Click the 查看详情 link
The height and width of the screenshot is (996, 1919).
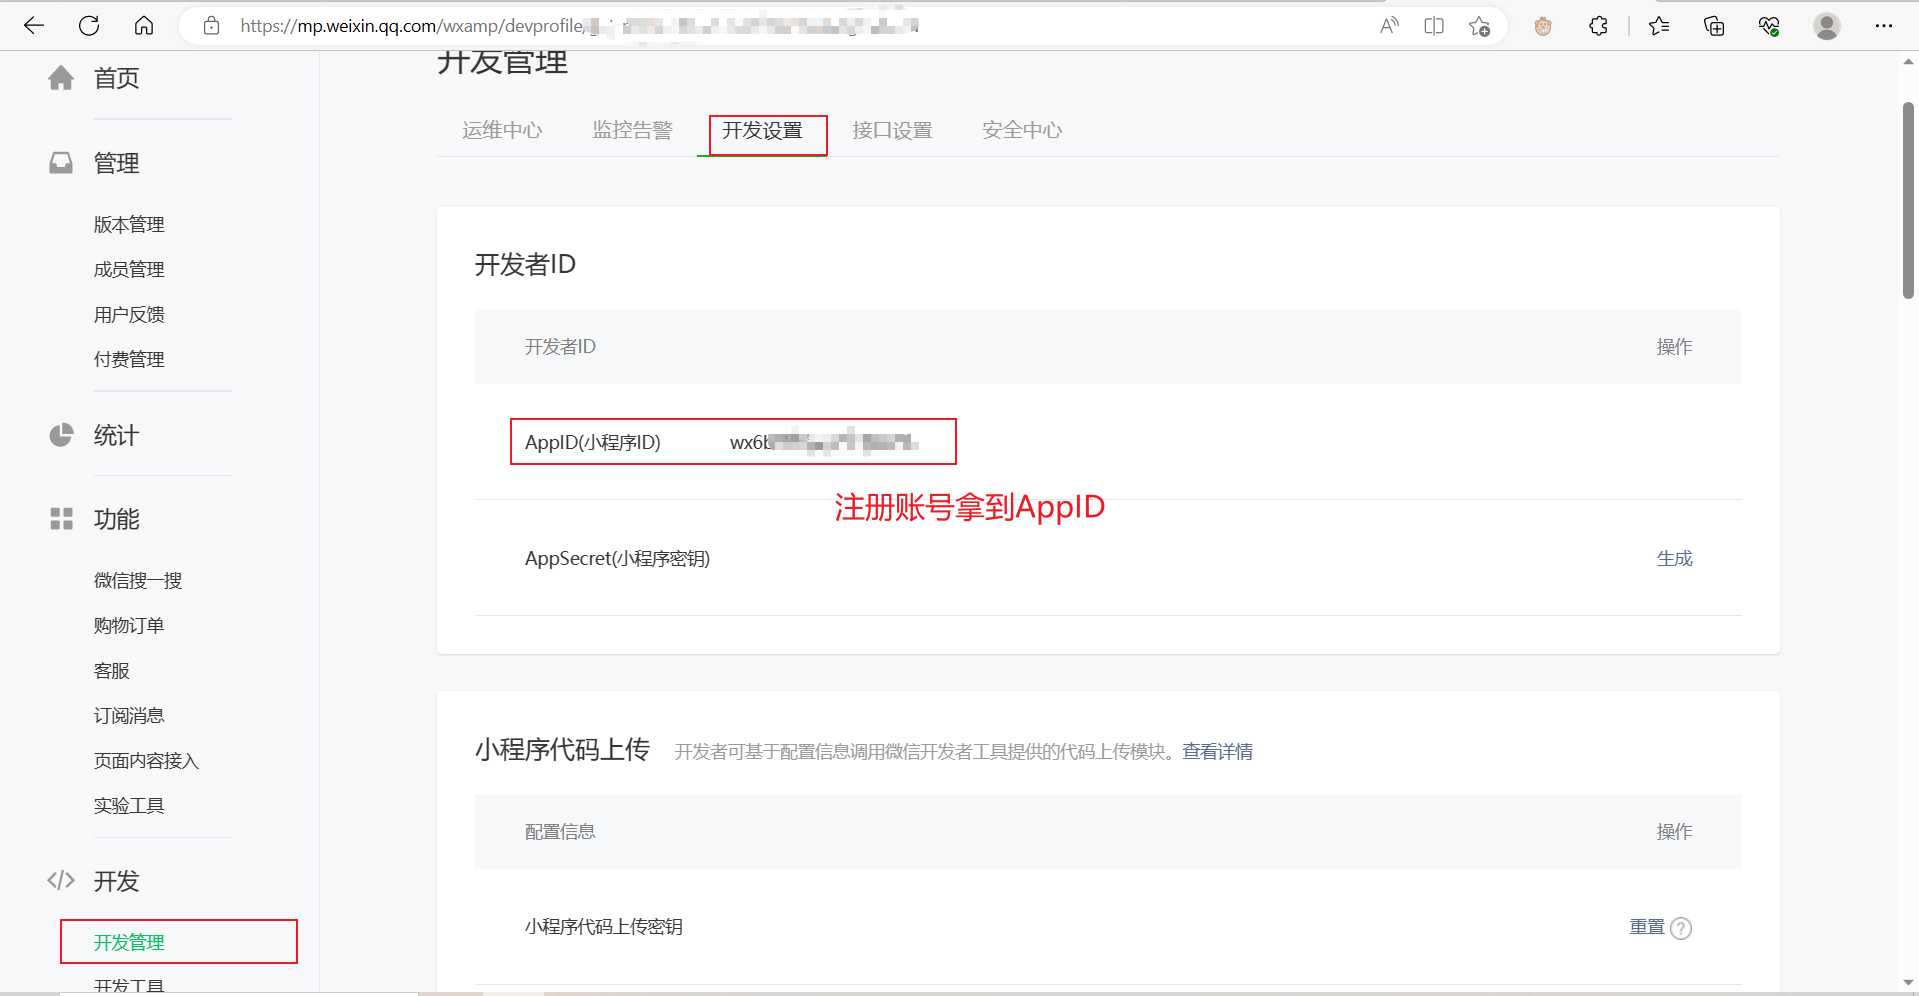coord(1217,751)
